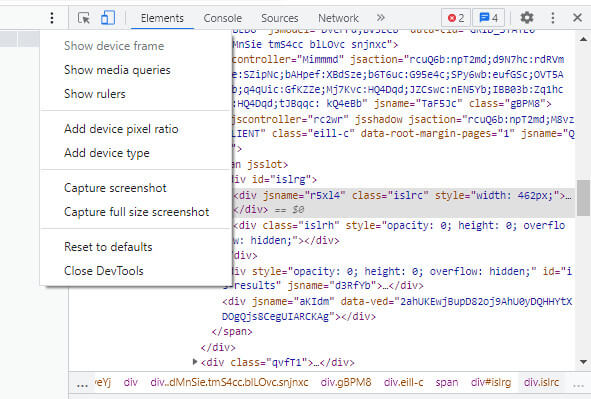Click the Elements panel scrollbar thumb
Screen dimensions: 591x399
tap(583, 197)
